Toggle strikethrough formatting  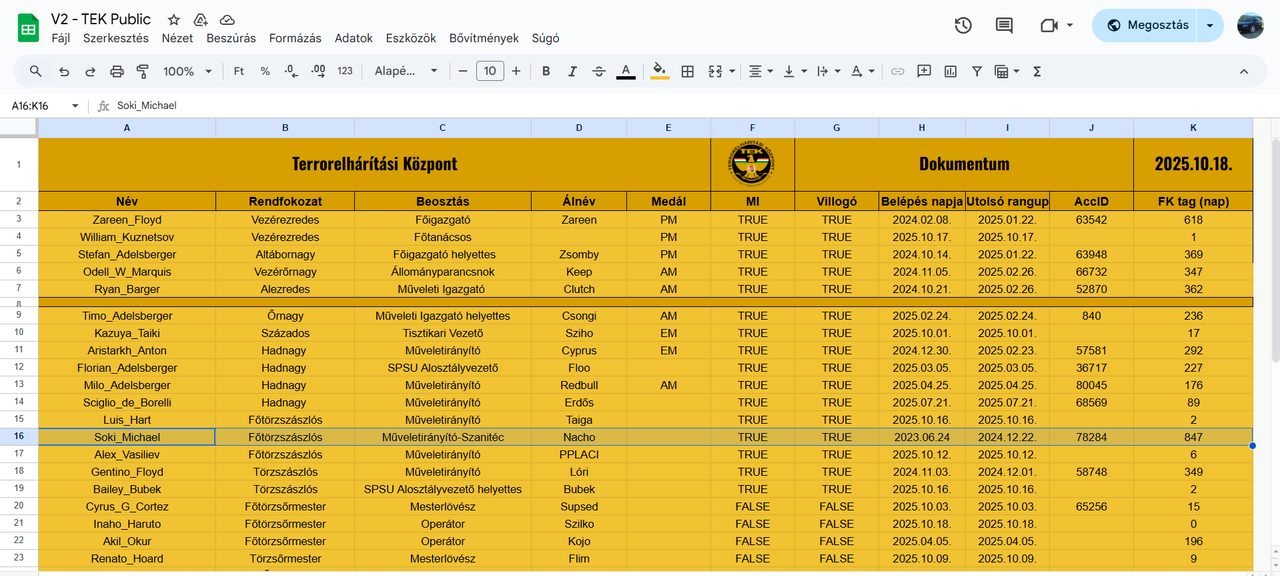[x=599, y=71]
